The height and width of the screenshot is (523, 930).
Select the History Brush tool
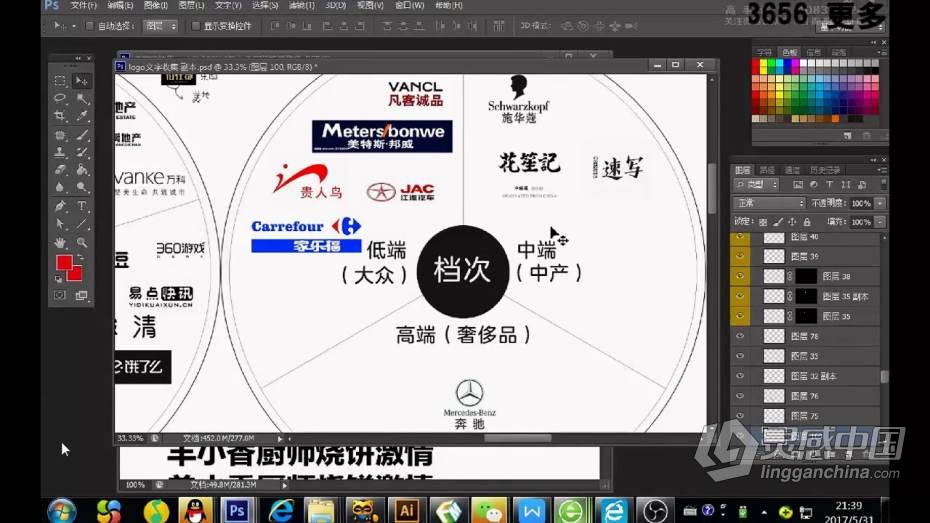82,152
